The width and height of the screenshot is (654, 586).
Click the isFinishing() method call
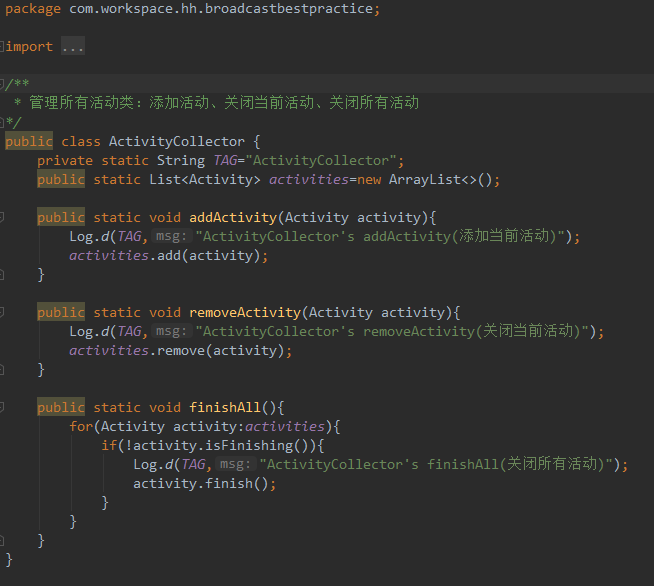(257, 445)
